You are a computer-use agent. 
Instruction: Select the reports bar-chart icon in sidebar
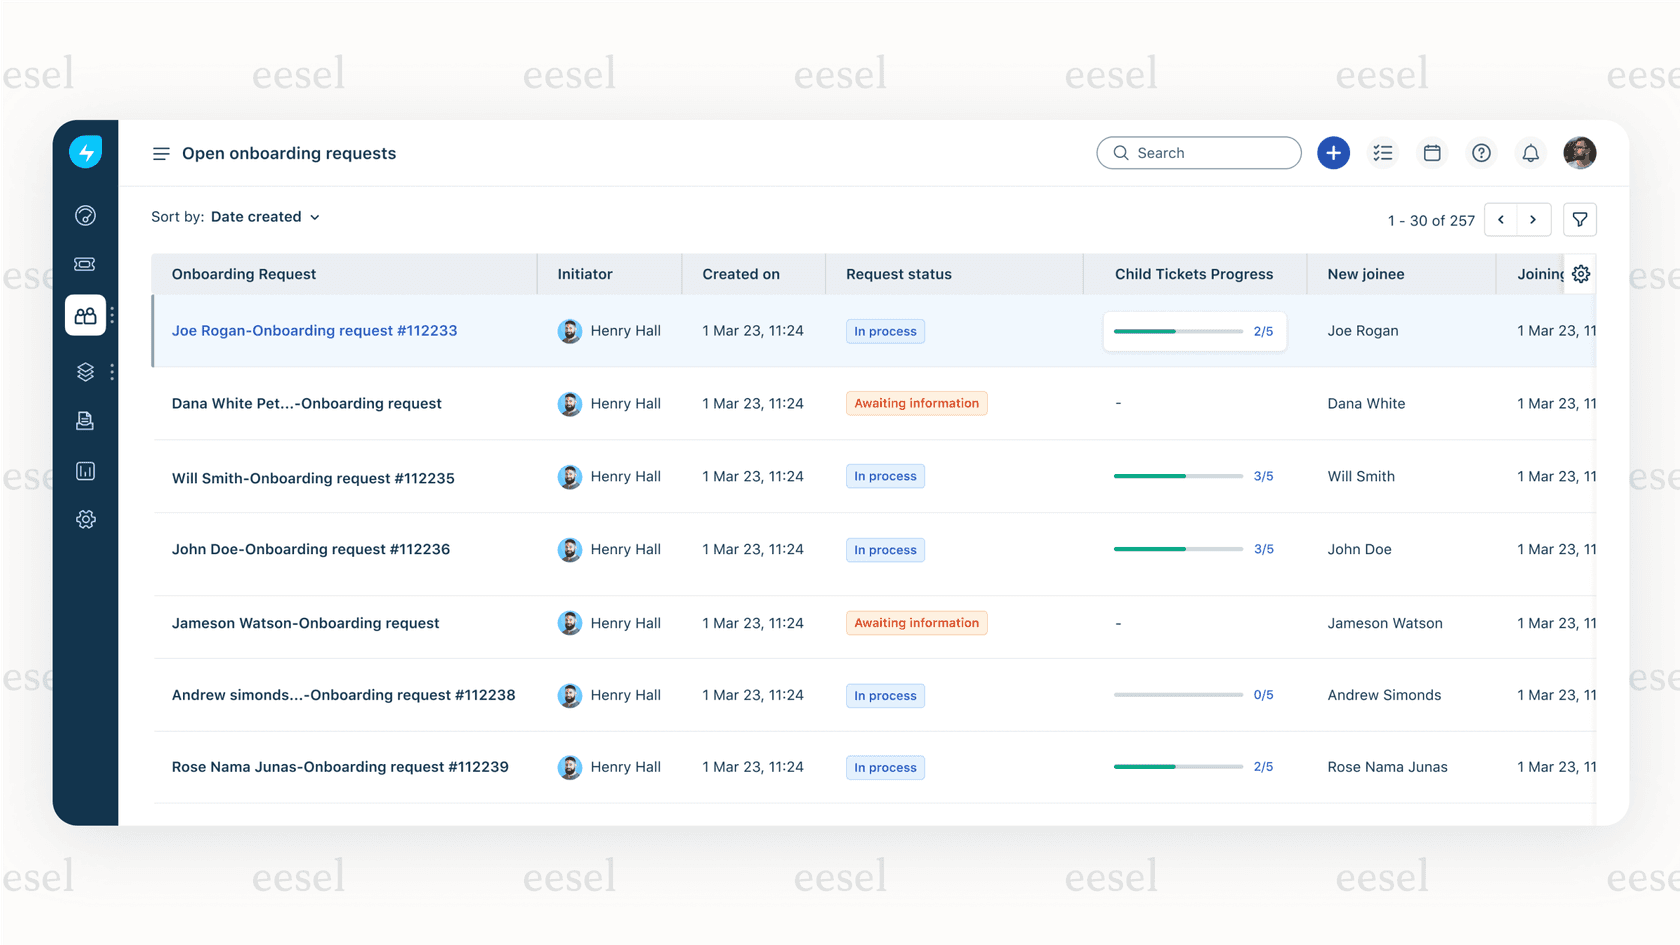85,470
